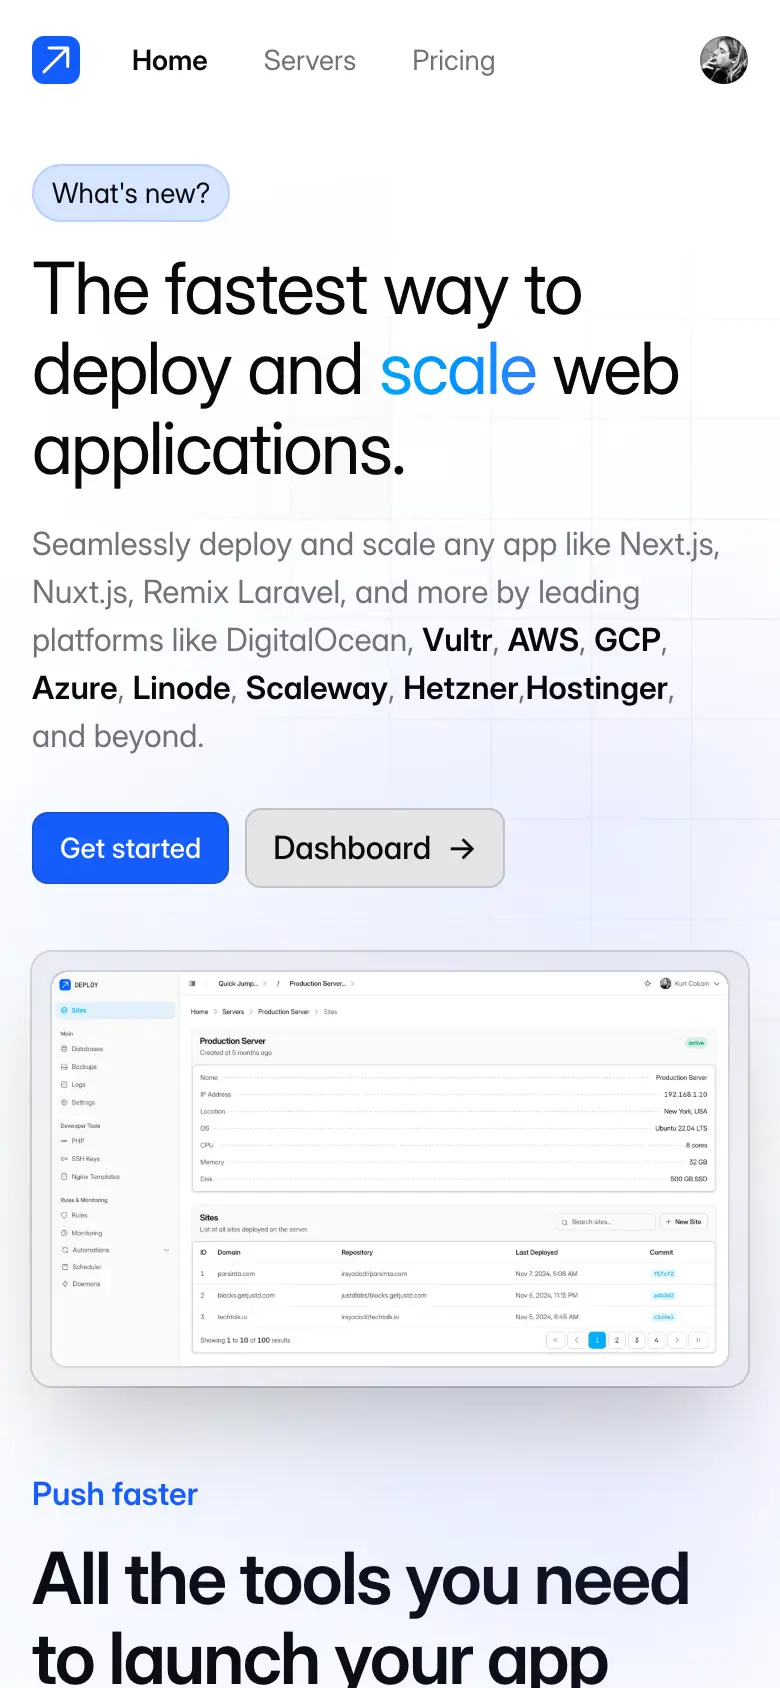Screen dimensions: 780x1688
Task: Click the Servers breadcrumb in the preview
Action: pos(233,1012)
